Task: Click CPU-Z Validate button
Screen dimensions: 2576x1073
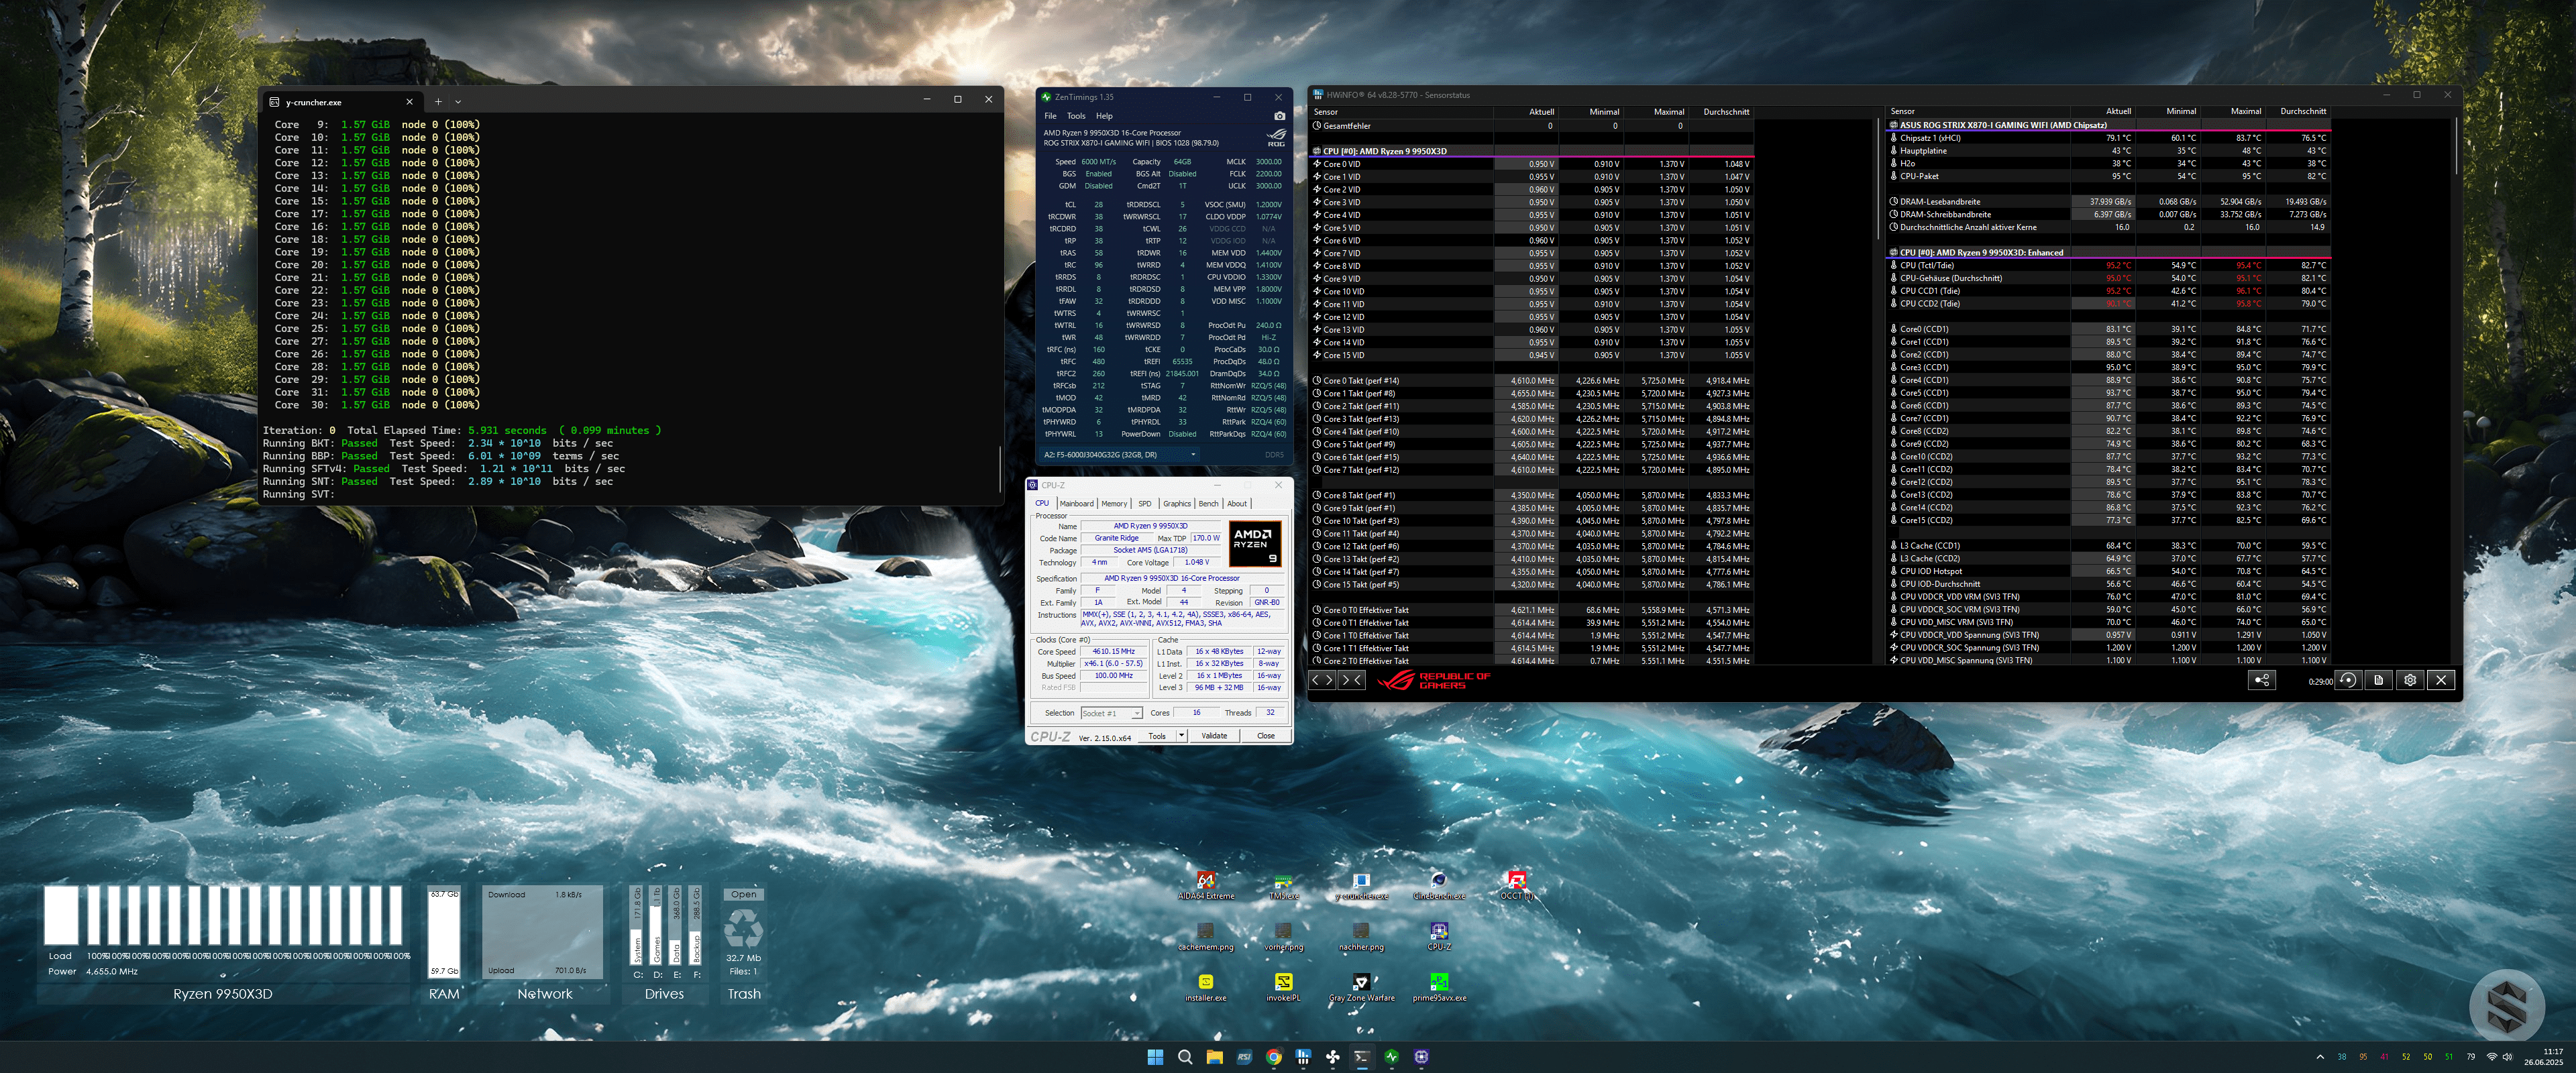Action: pos(1214,736)
